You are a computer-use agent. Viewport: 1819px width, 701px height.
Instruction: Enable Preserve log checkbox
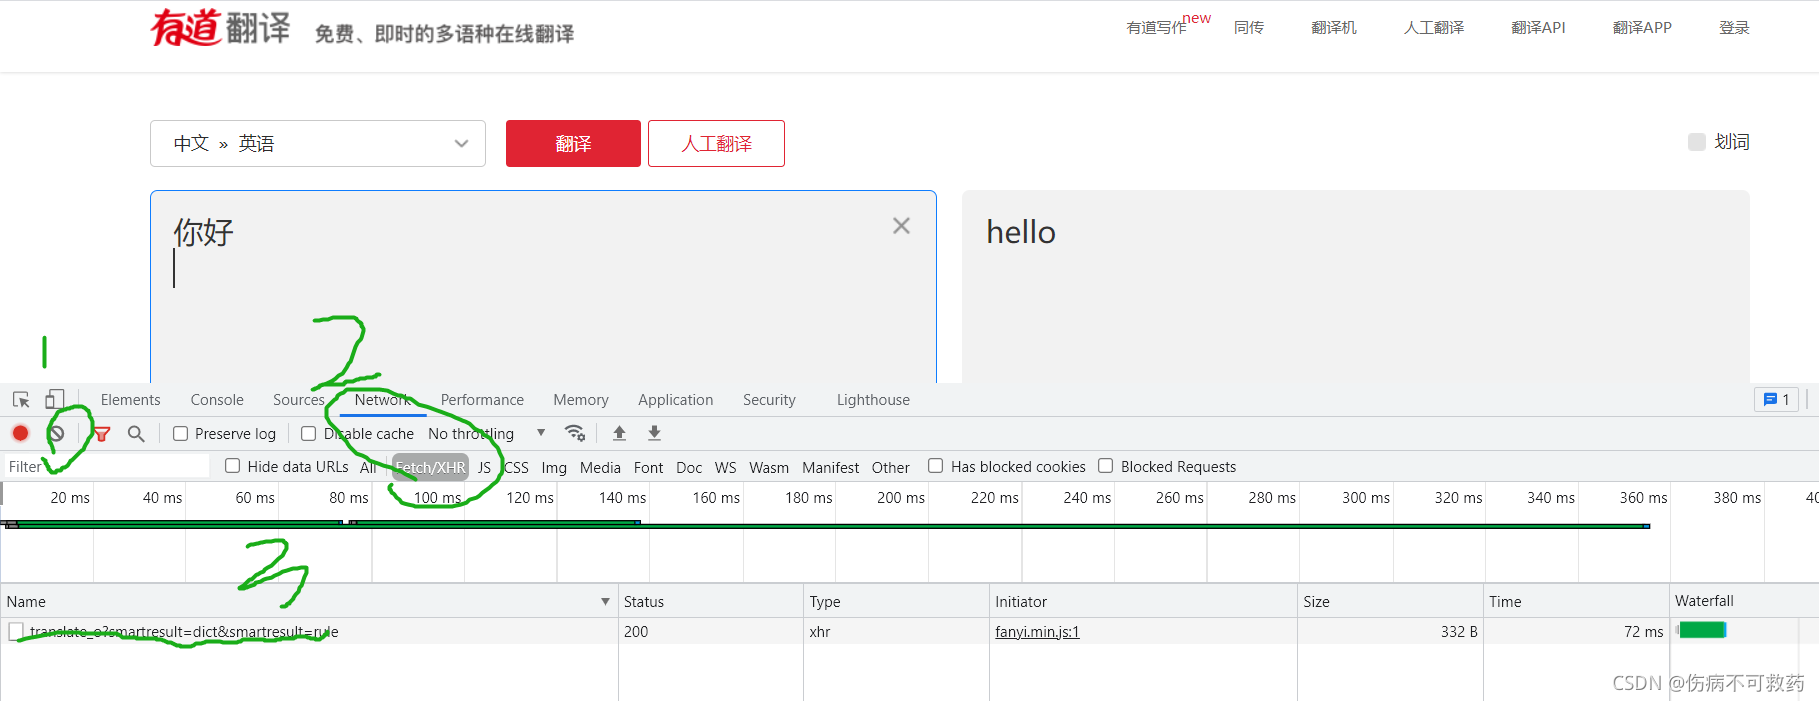tap(181, 433)
